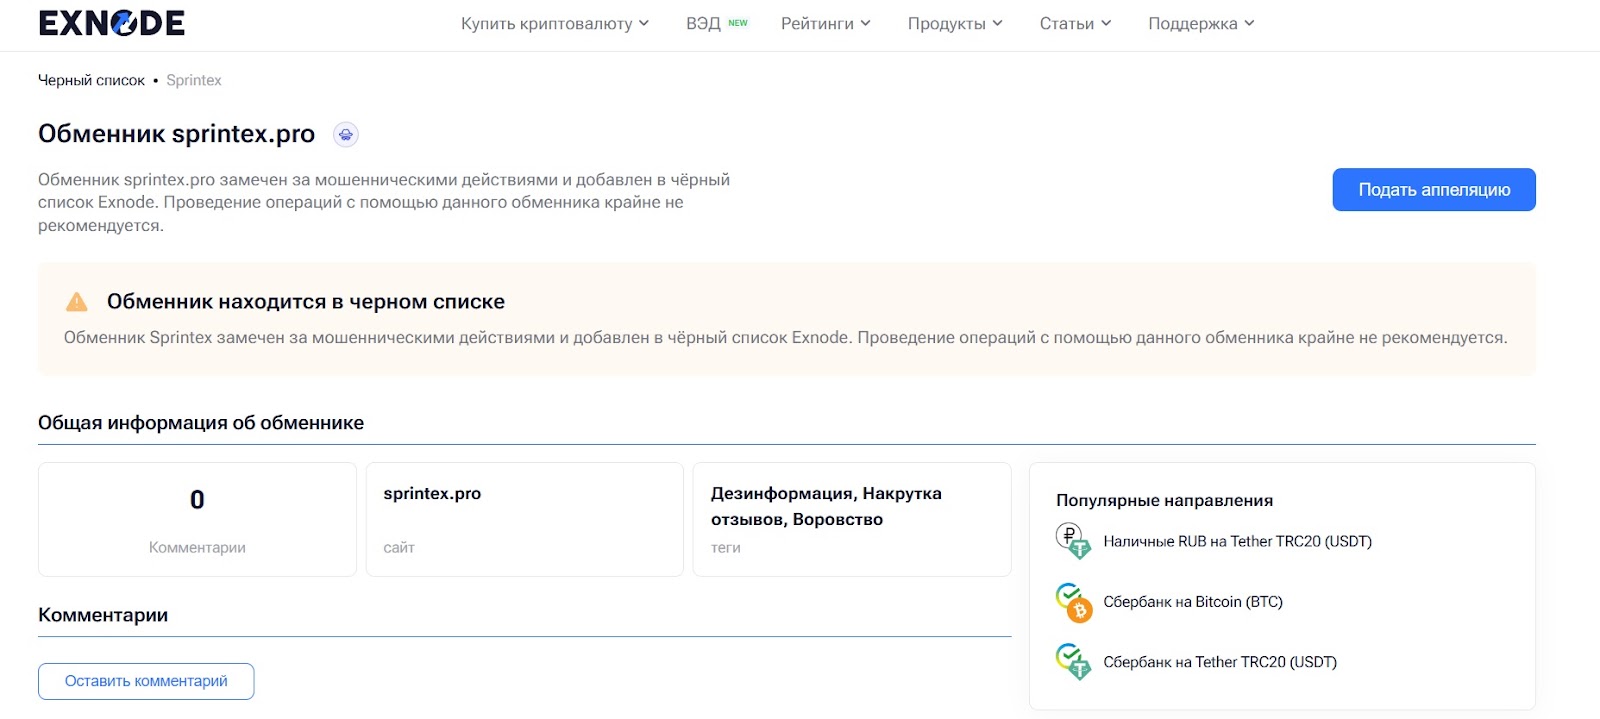
Task: Expand the Рейтинги menu
Action: tap(826, 23)
